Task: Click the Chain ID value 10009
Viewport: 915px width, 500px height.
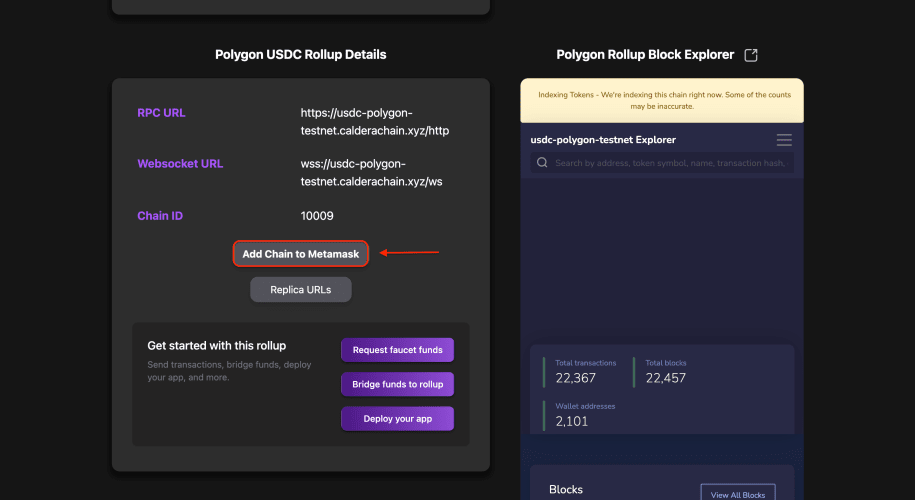Action: 317,216
